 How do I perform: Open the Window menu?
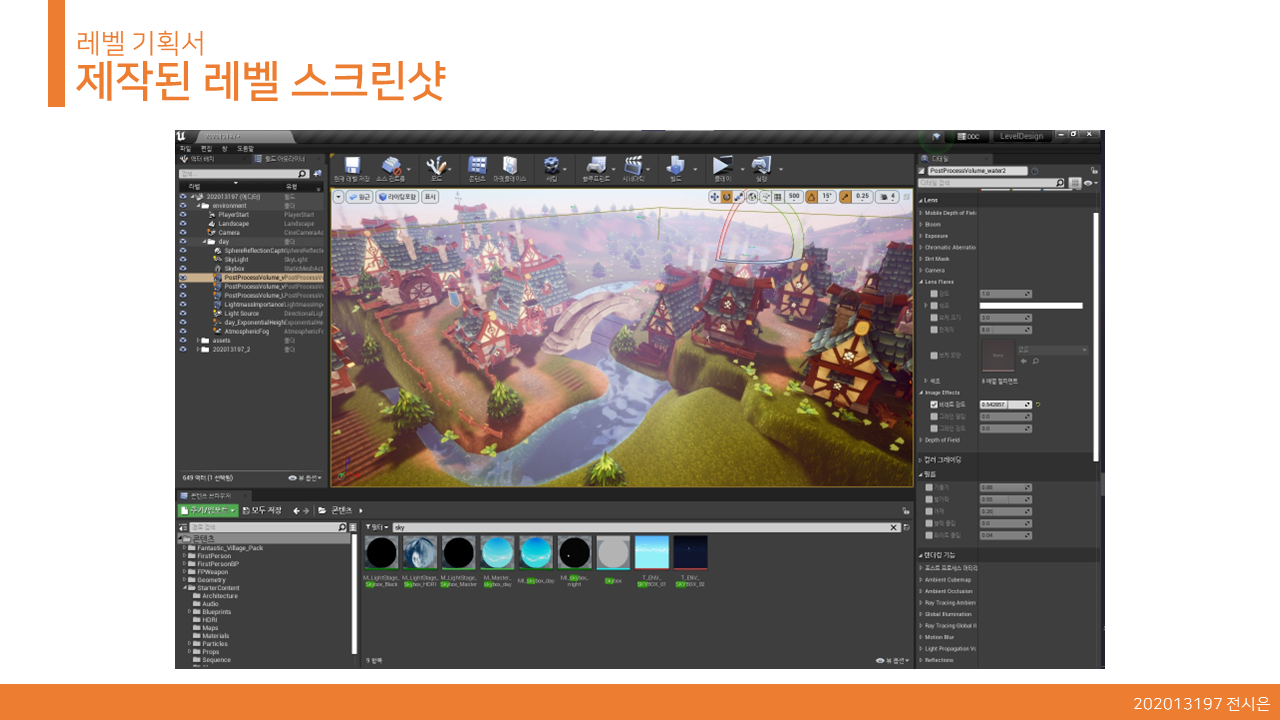tap(225, 148)
